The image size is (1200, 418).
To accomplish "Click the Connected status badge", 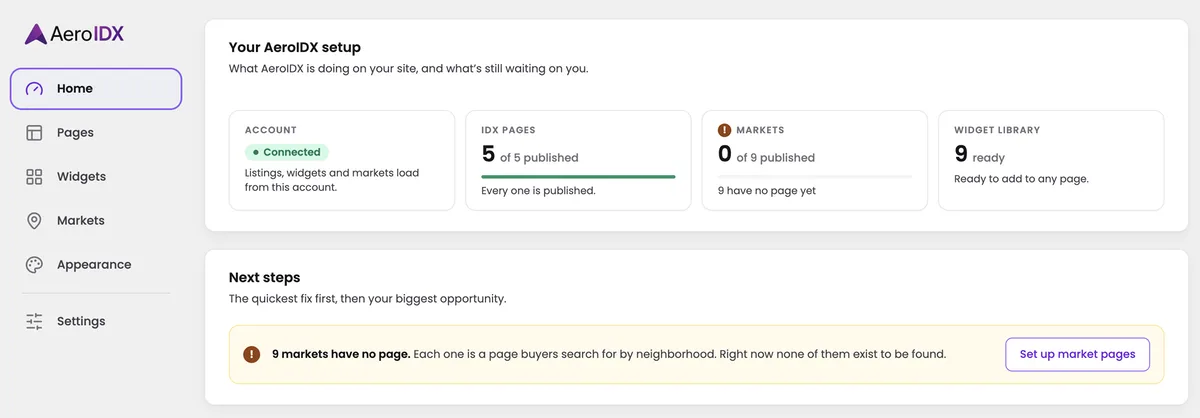I will [x=287, y=152].
